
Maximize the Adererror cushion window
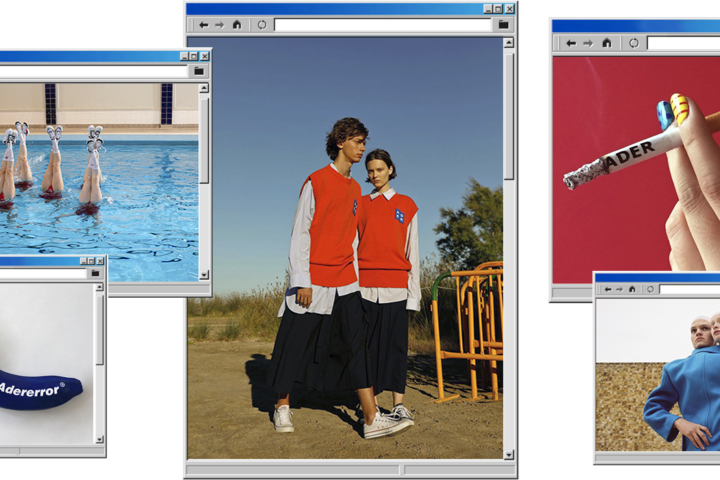coord(91,261)
